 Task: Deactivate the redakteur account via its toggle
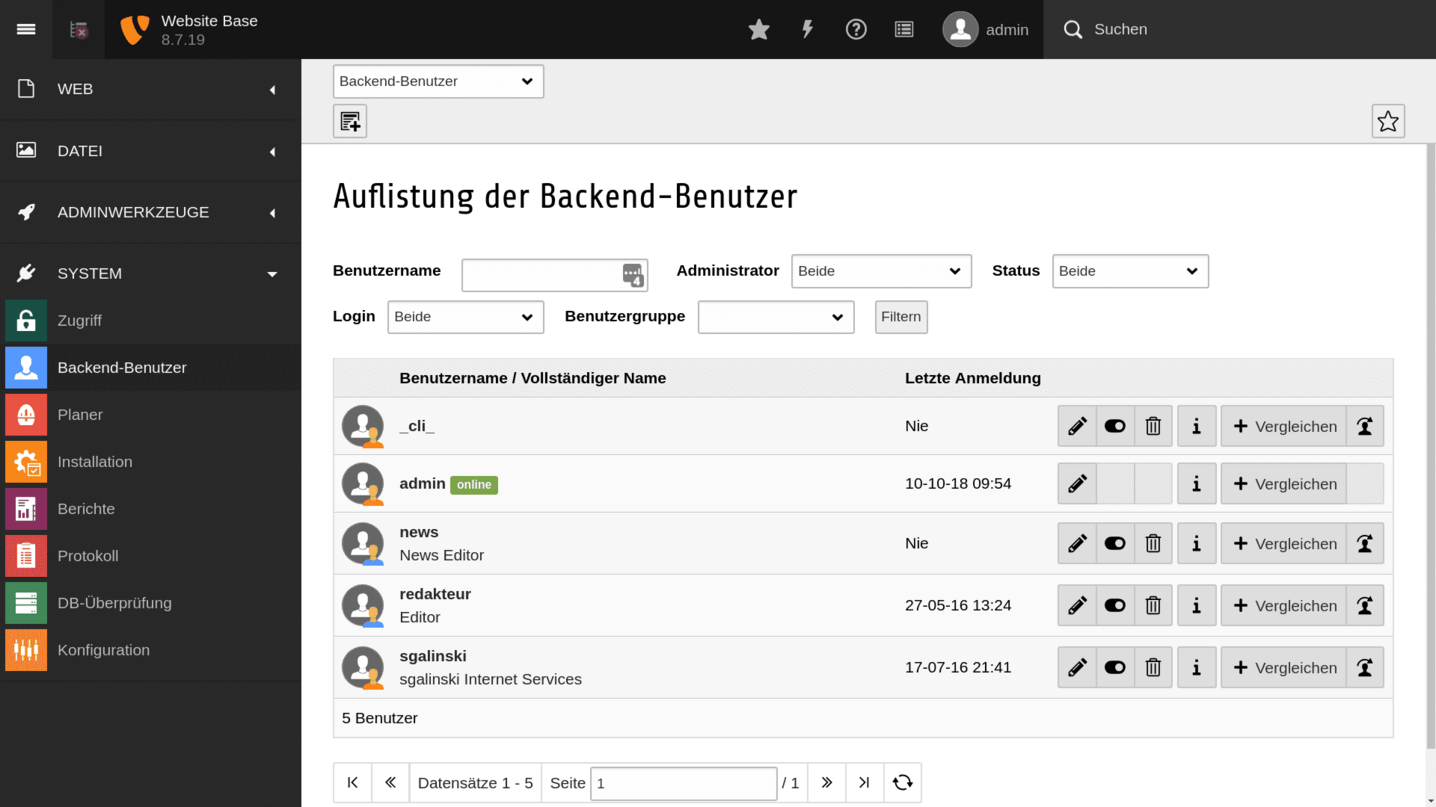pyautogui.click(x=1114, y=605)
